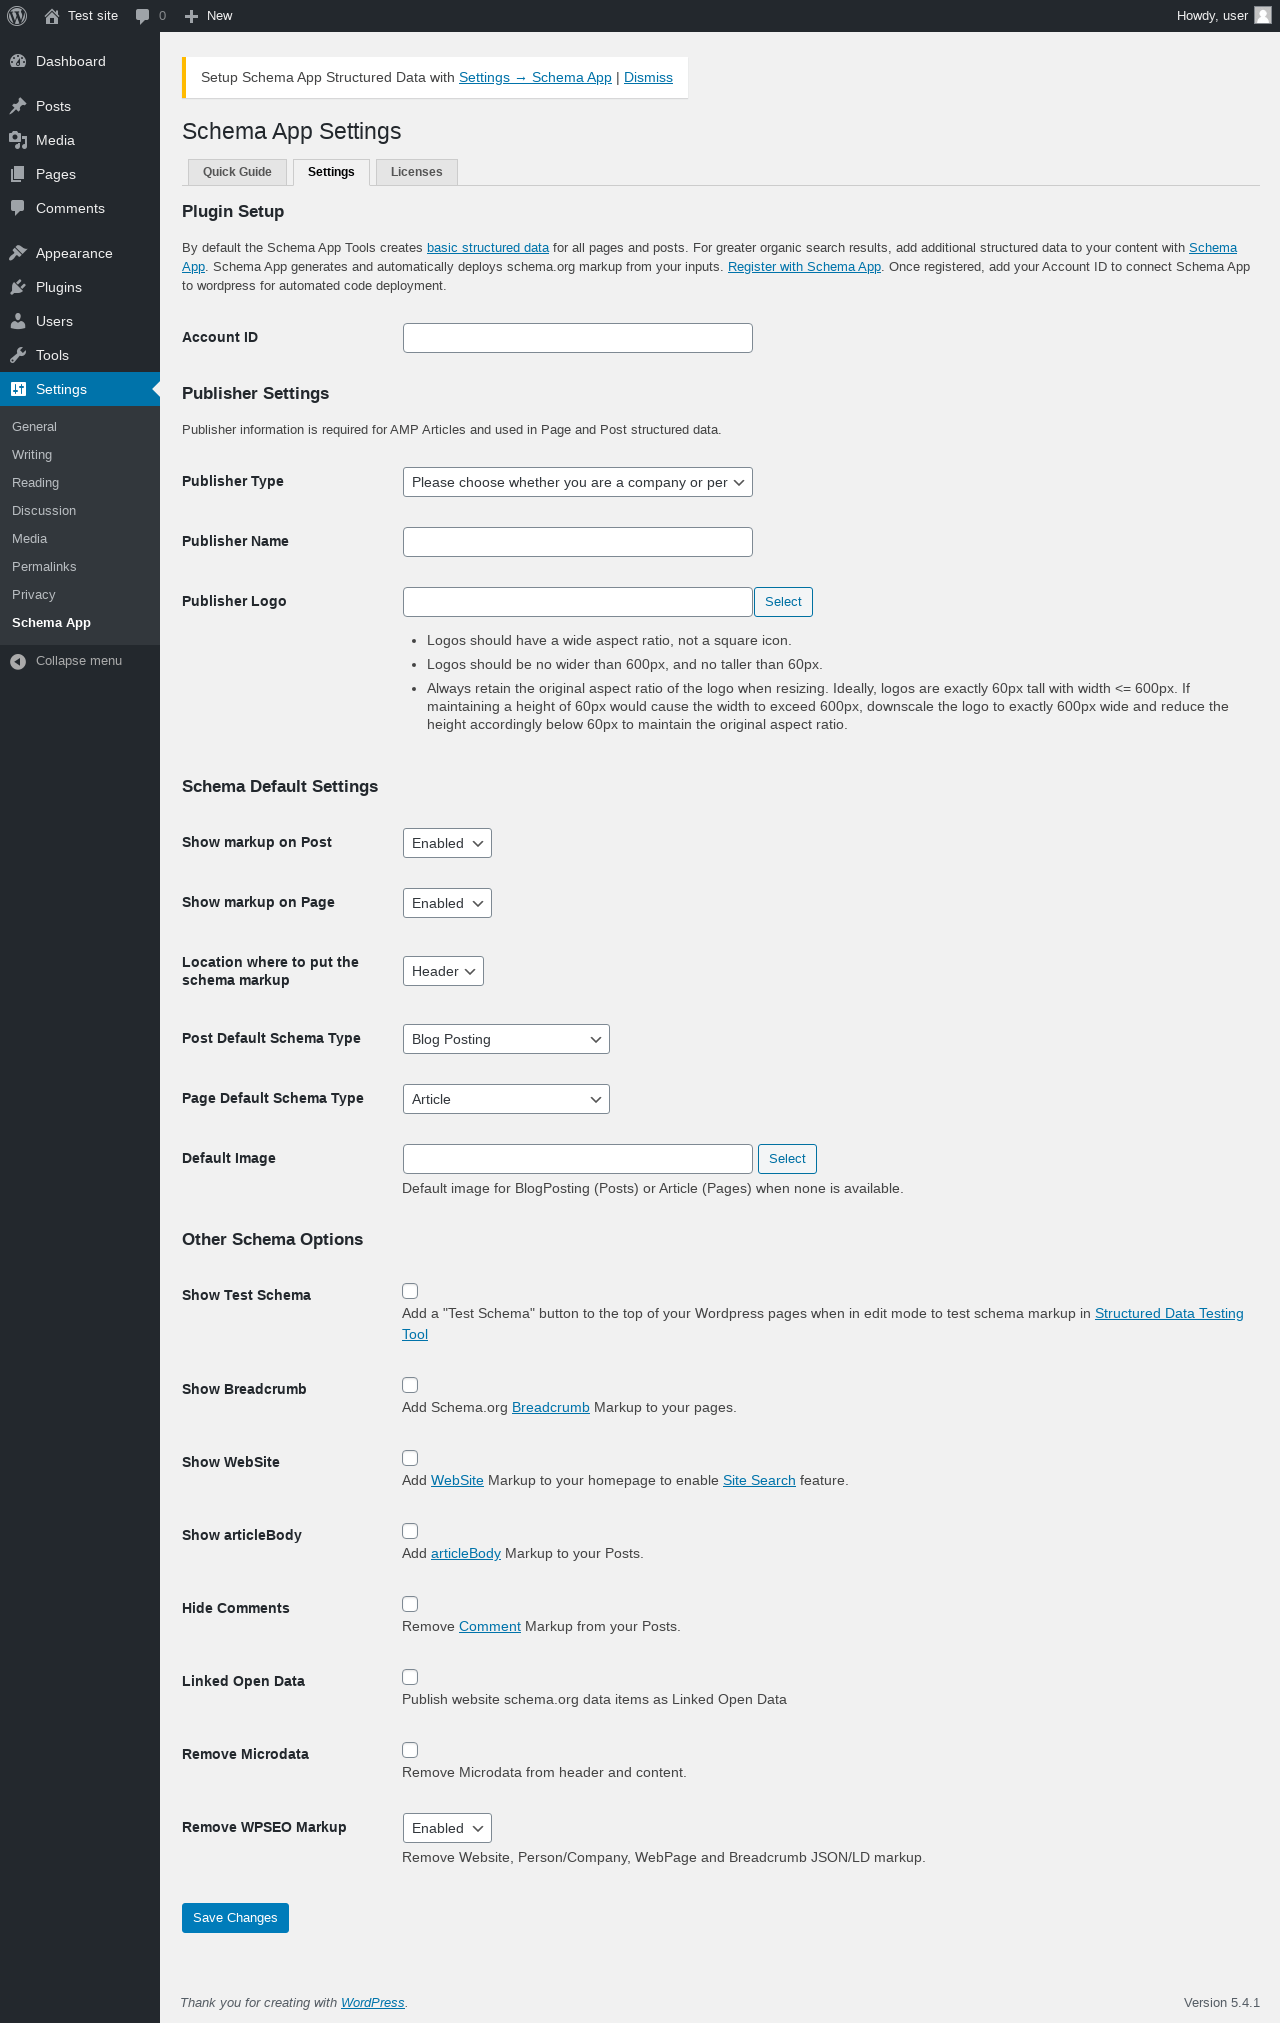Dismiss the Schema App setup notice
The width and height of the screenshot is (1280, 2023).
tap(648, 78)
